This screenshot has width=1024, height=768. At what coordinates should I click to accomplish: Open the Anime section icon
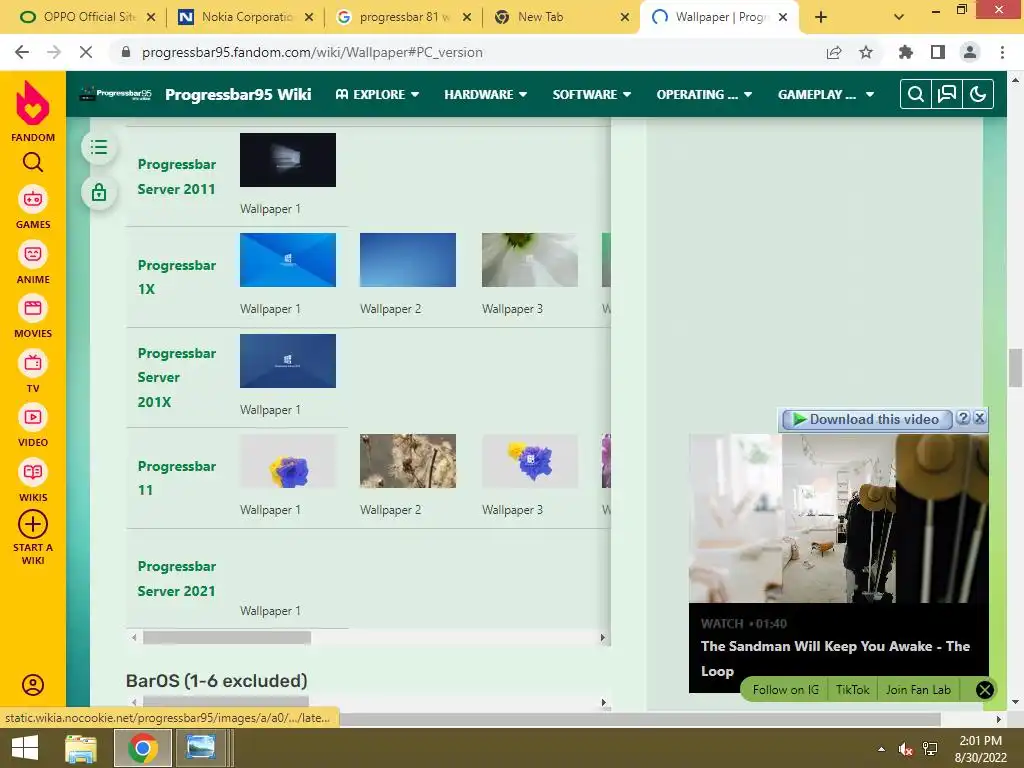[33, 254]
